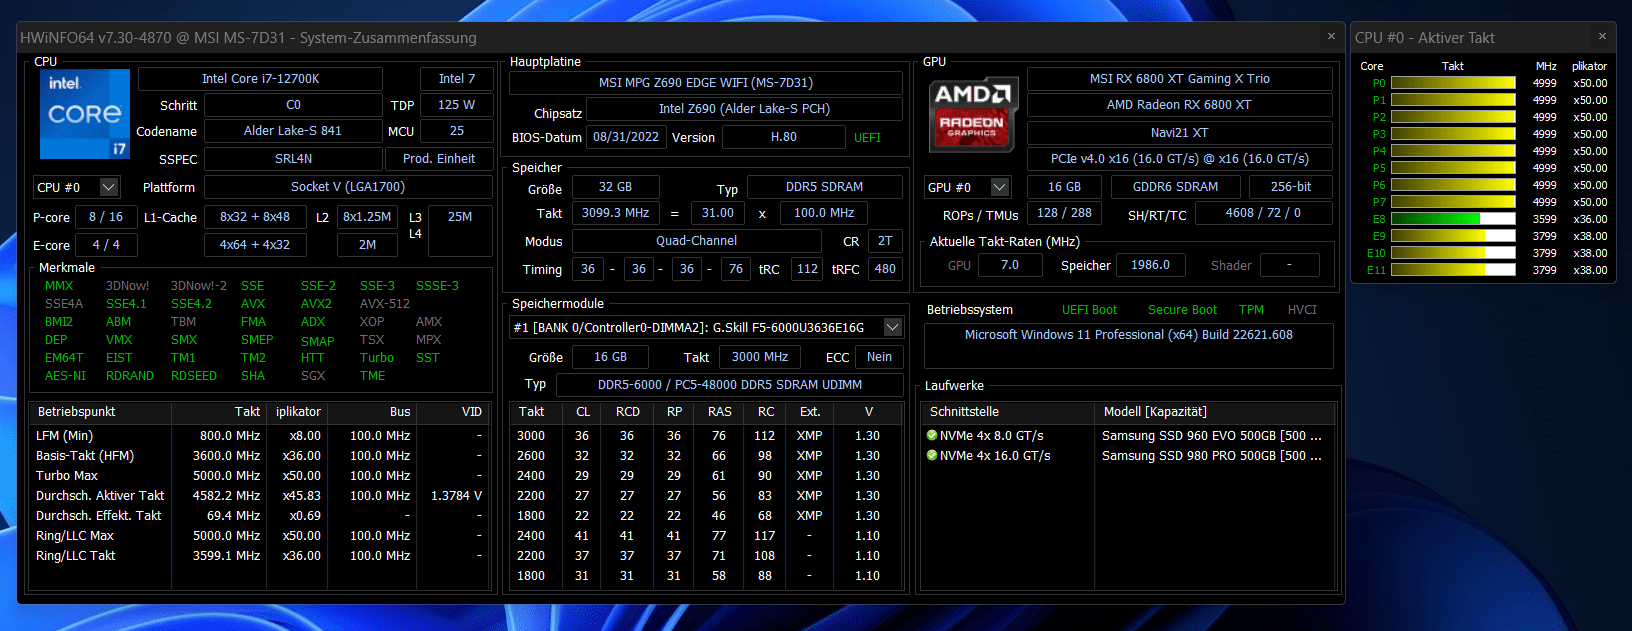
Task: Click the UEFI Boot indicator
Action: point(1089,310)
